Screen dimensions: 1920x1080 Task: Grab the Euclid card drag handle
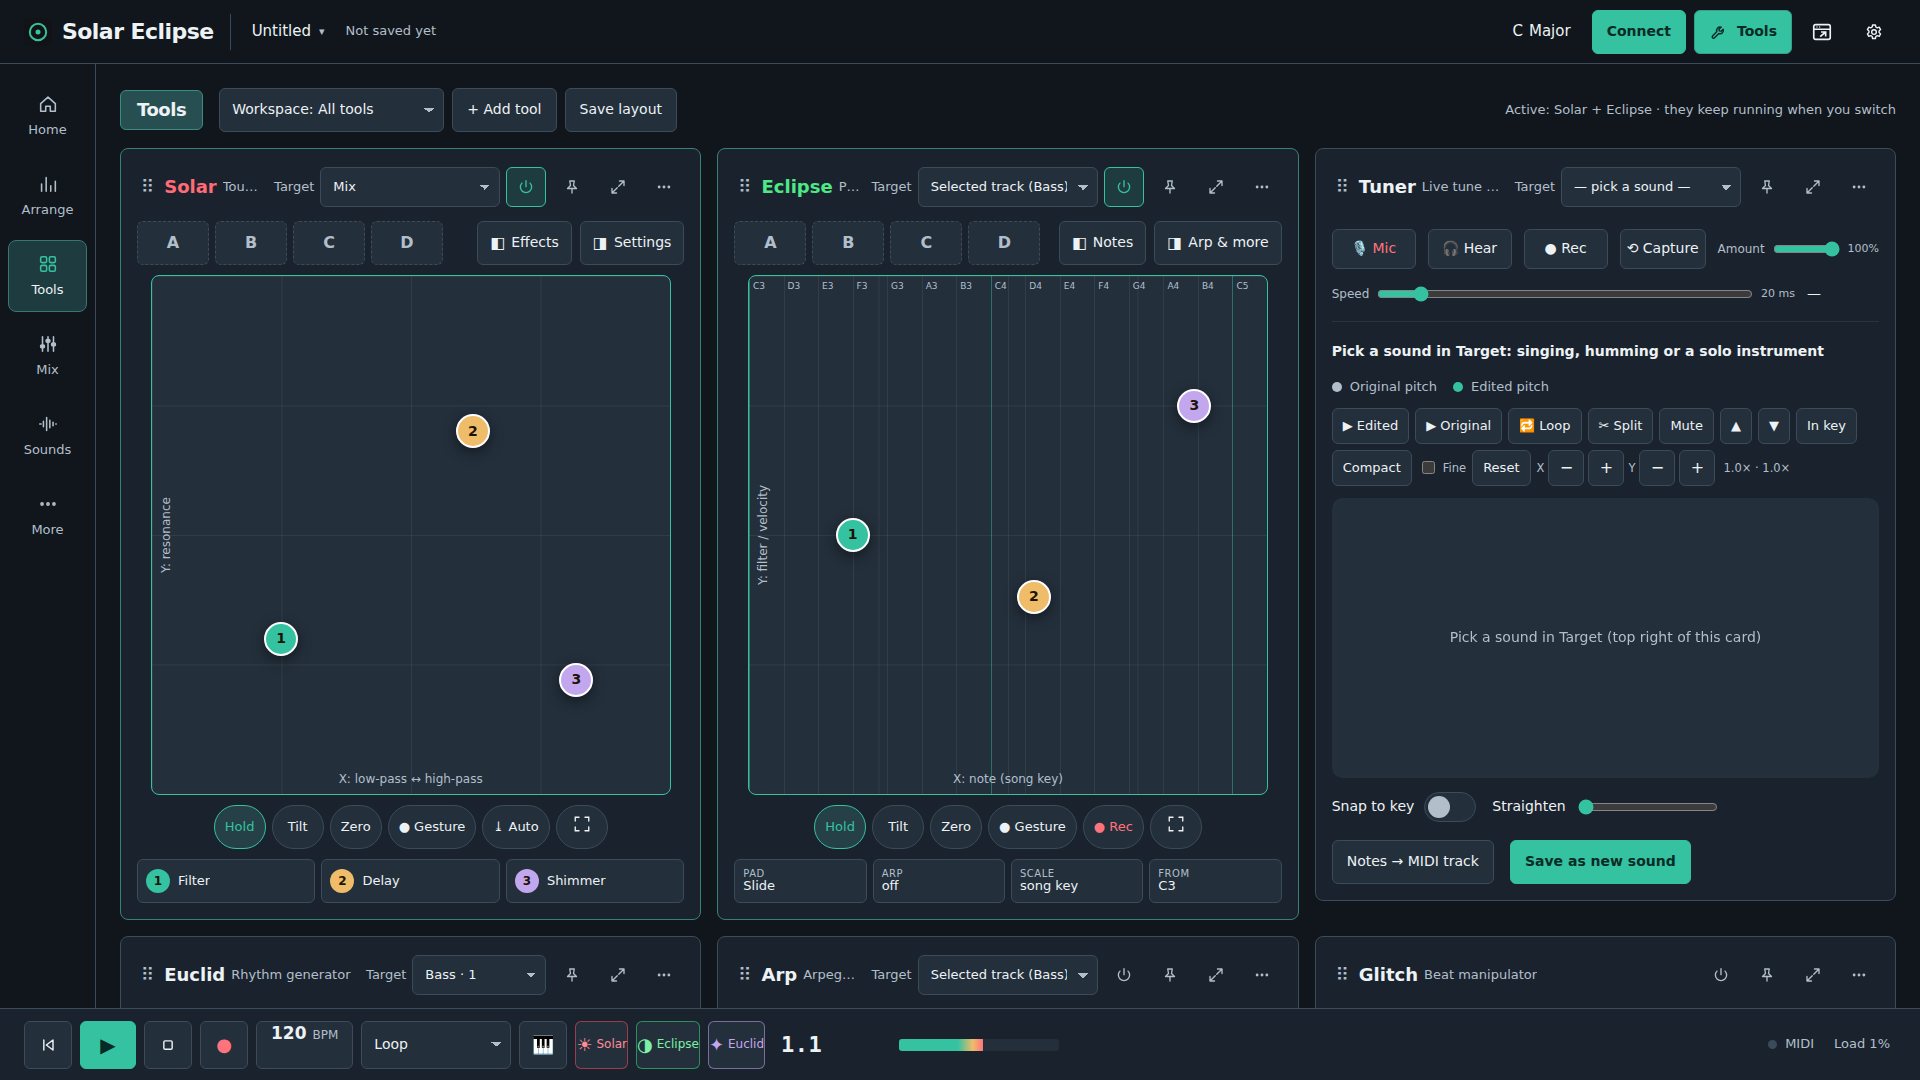tap(148, 974)
